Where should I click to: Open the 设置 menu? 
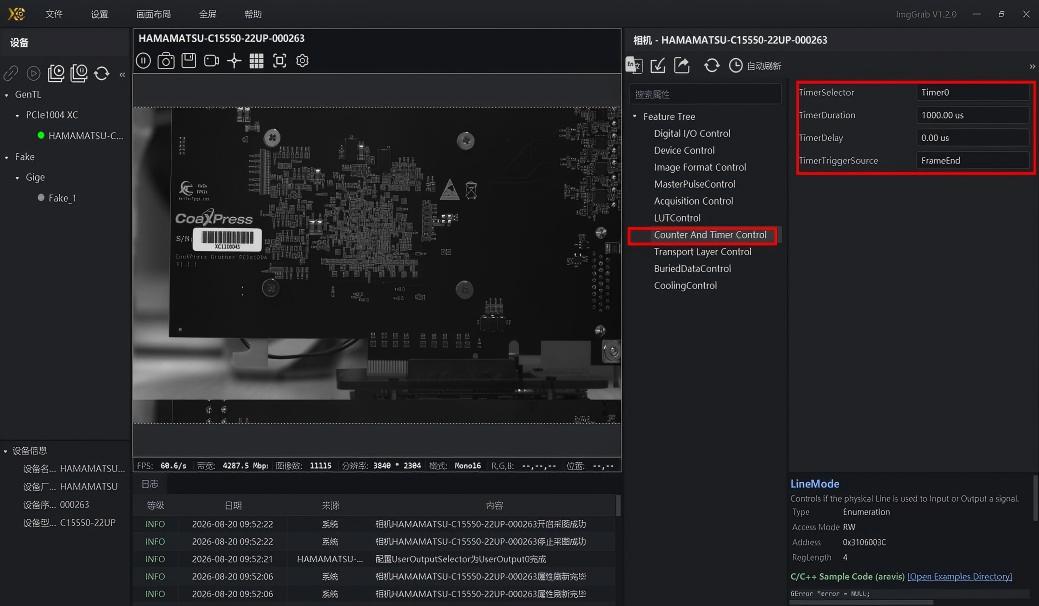(99, 14)
